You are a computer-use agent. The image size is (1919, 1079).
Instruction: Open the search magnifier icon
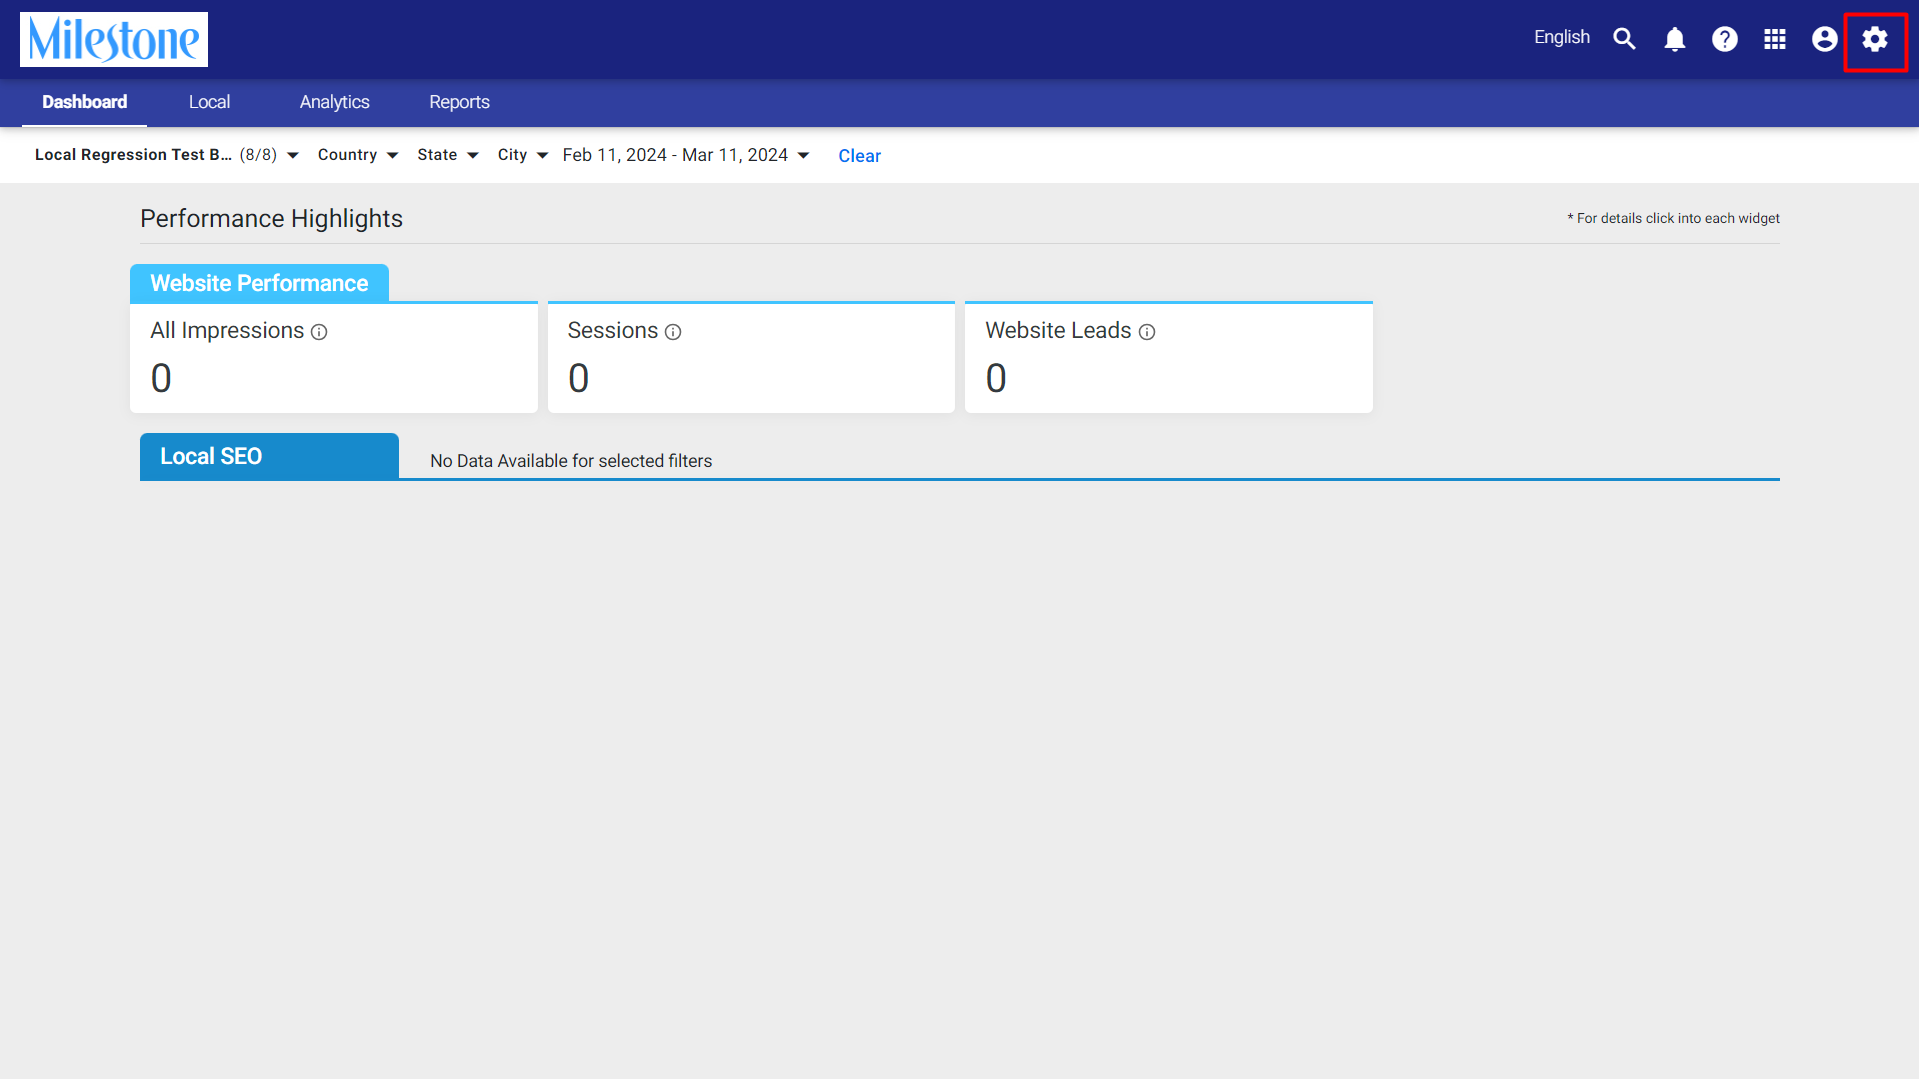[1625, 39]
